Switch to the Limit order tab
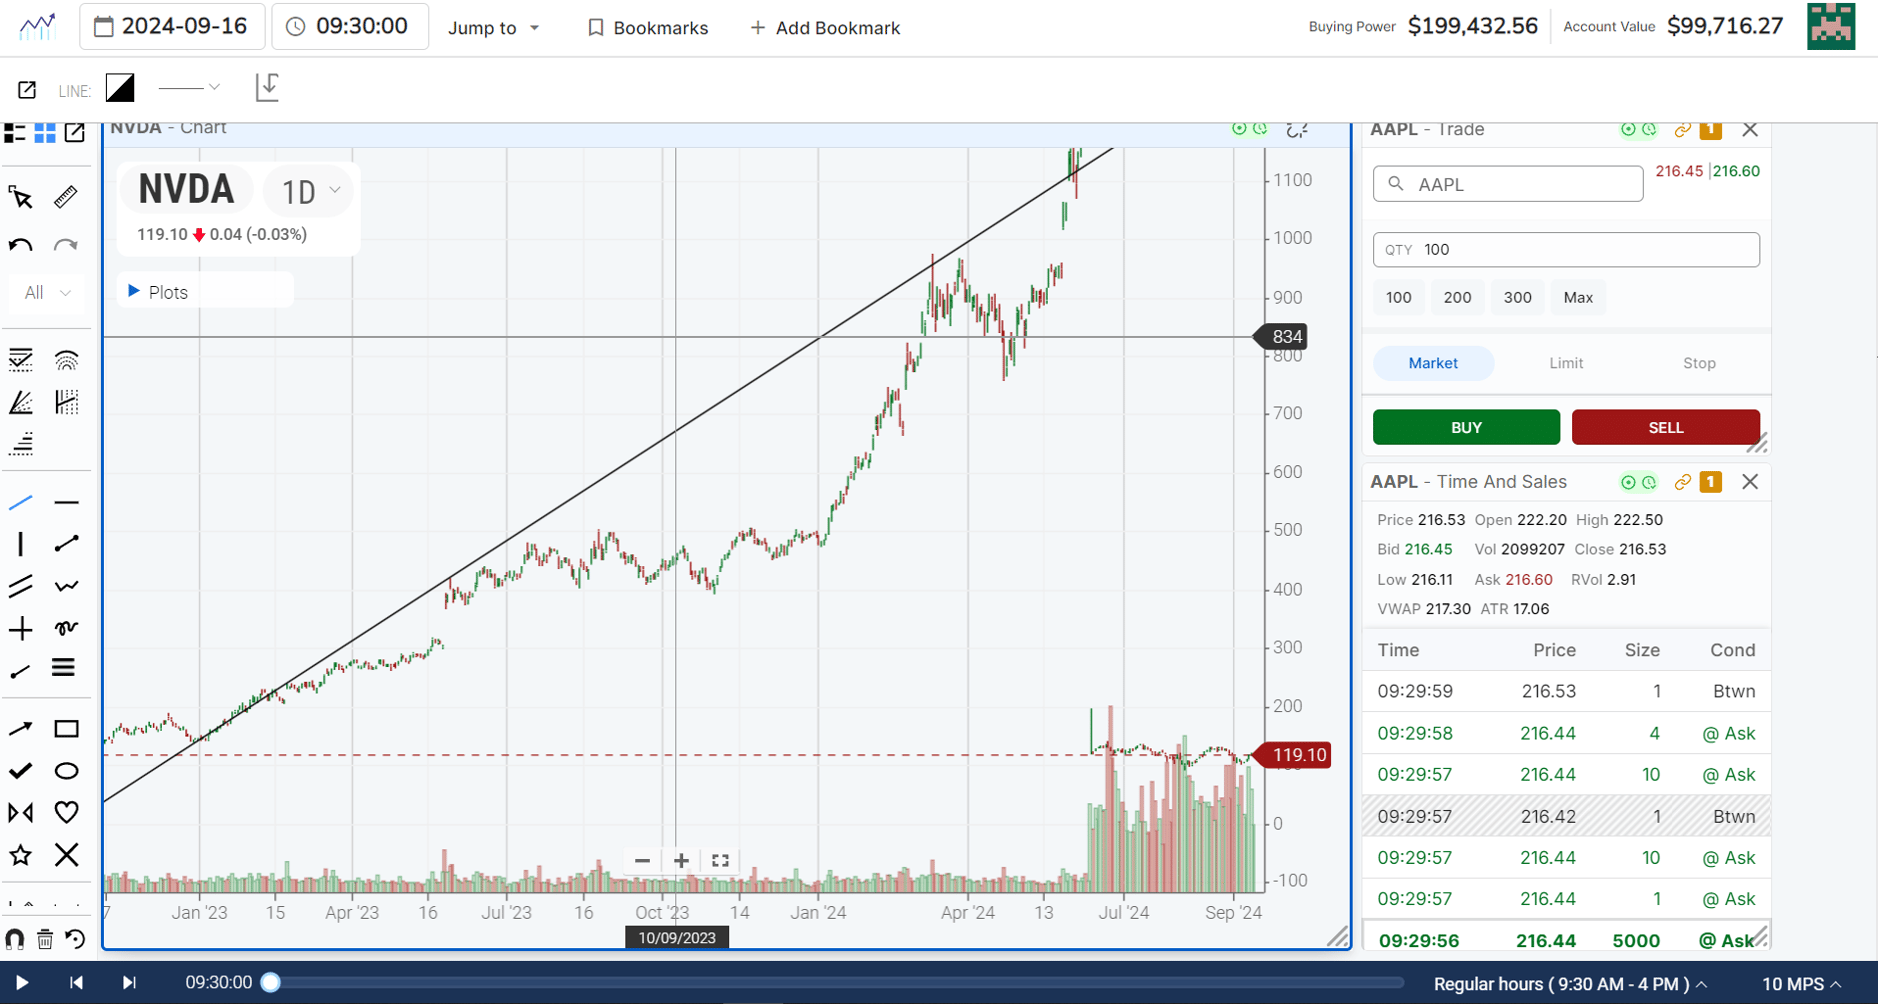This screenshot has height=1004, width=1878. [x=1565, y=363]
